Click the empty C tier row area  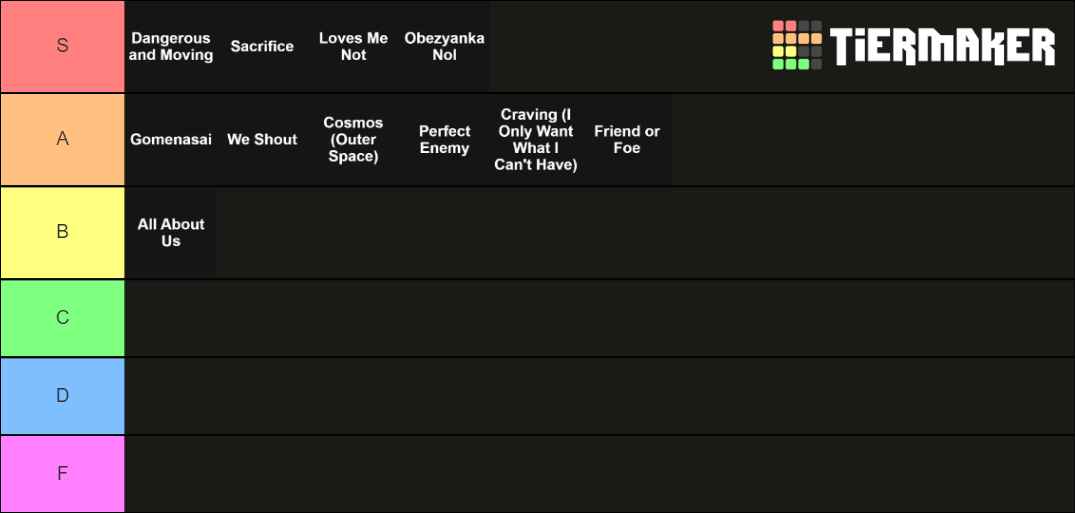(x=599, y=318)
